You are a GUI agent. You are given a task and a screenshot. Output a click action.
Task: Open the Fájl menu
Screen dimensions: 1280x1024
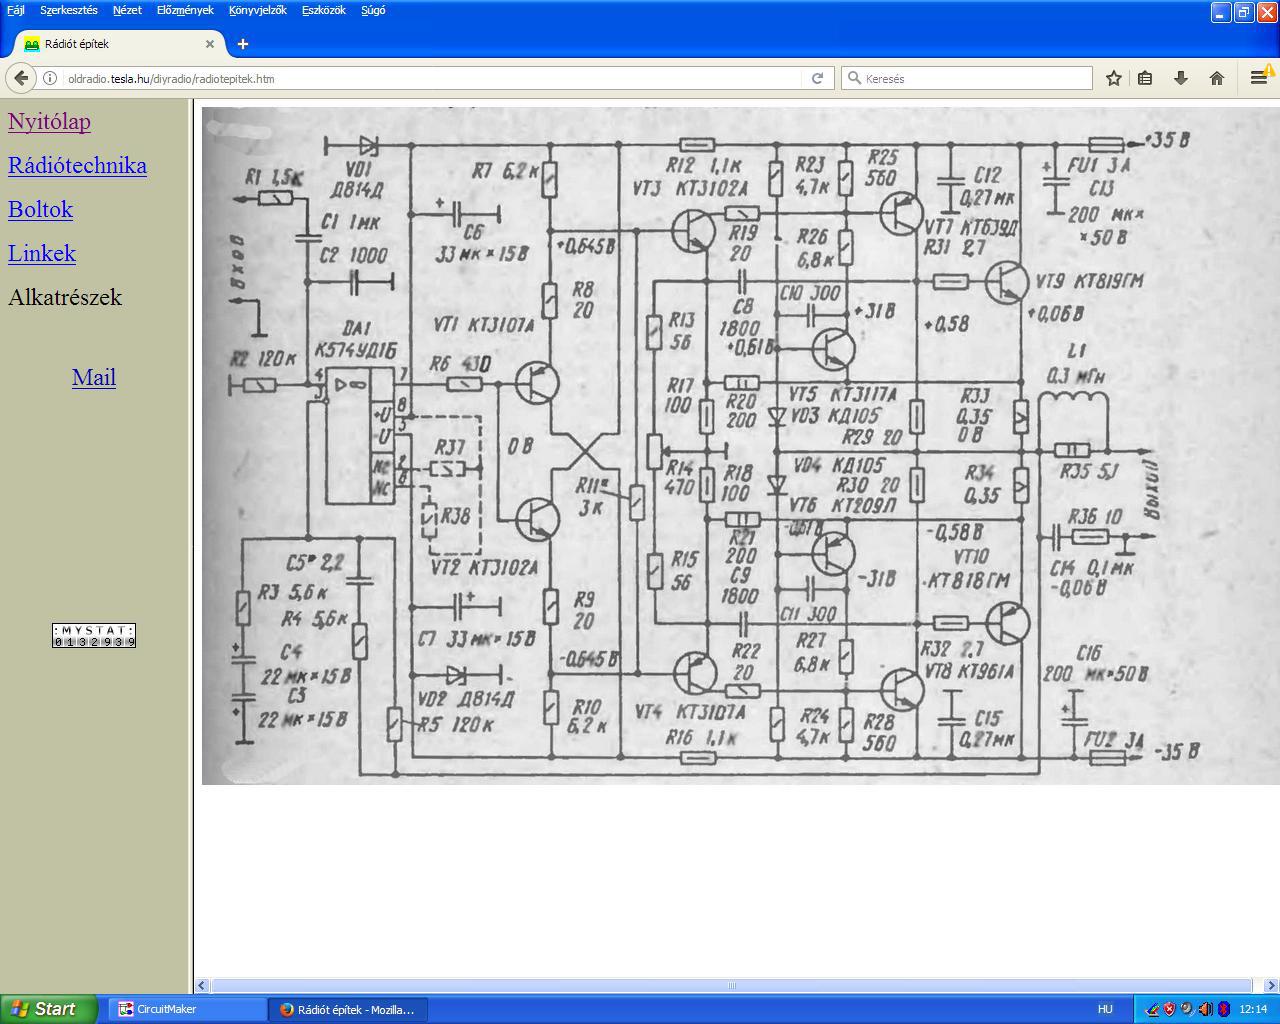(16, 10)
